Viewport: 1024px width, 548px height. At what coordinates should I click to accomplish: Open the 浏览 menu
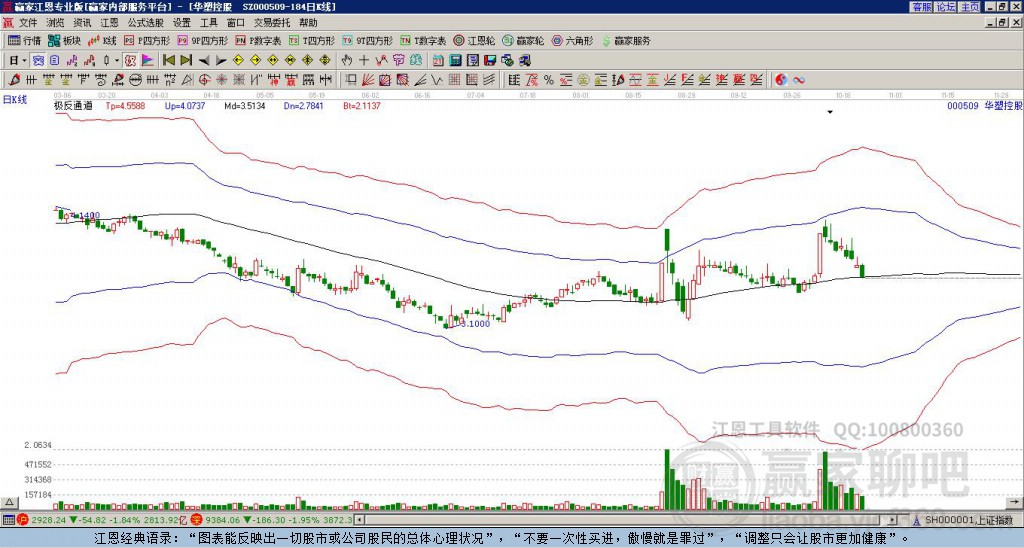(55, 23)
